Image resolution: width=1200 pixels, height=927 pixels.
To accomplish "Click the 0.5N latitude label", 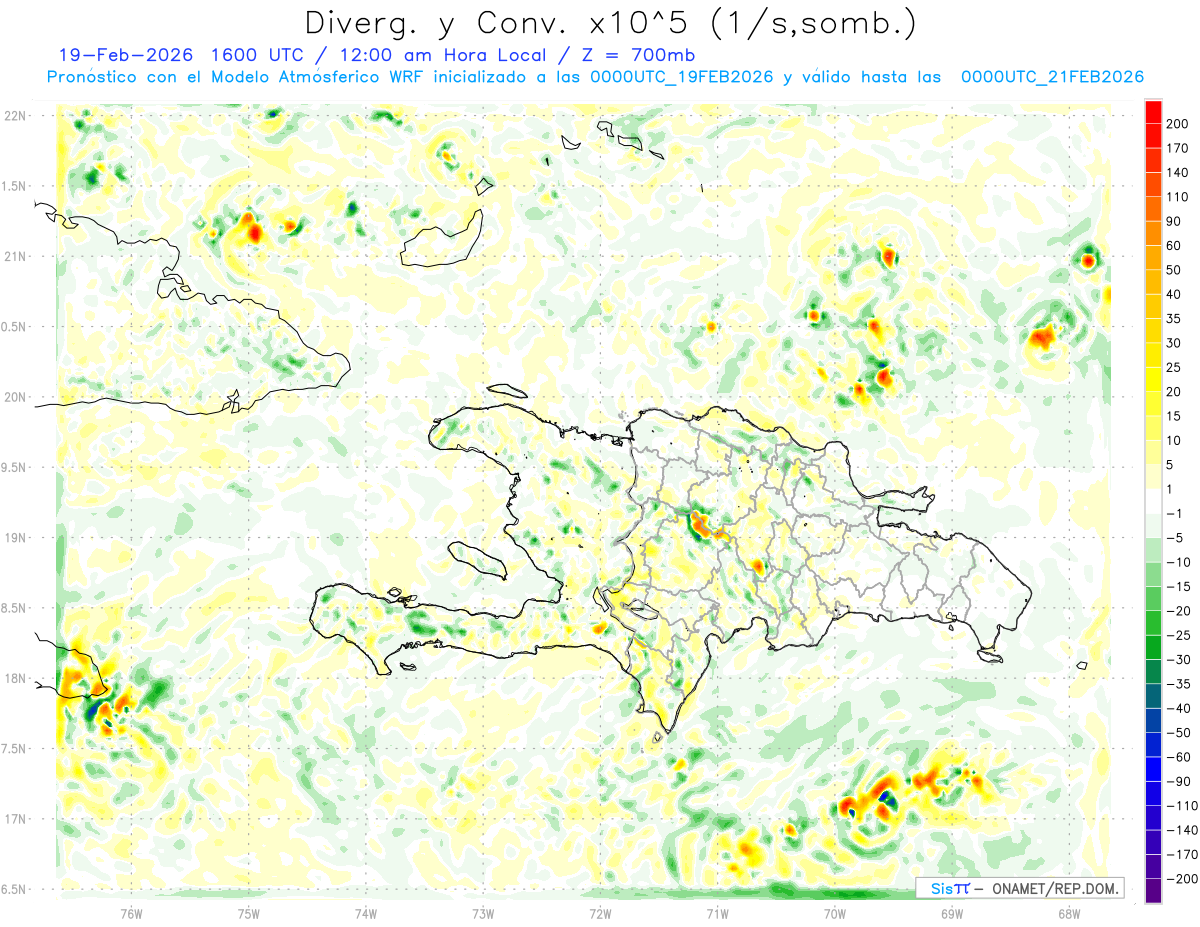I will [x=14, y=327].
